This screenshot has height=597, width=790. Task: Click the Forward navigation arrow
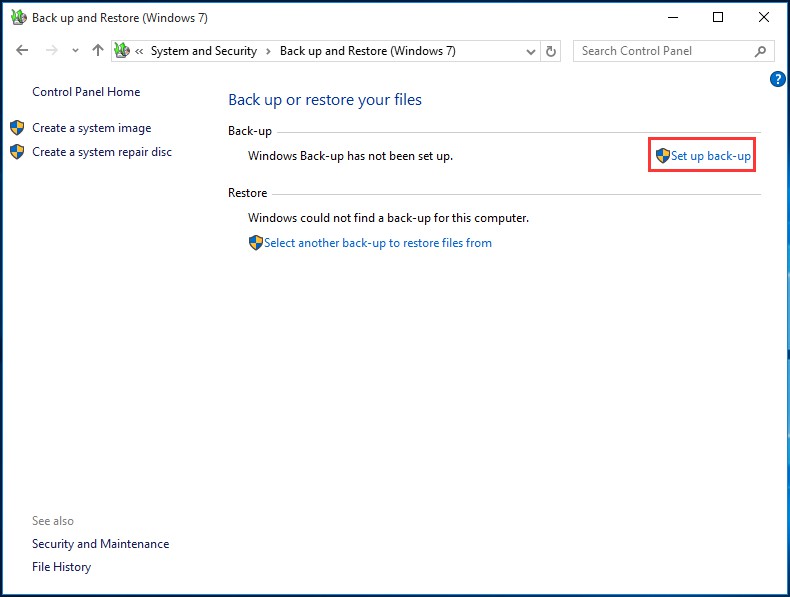(x=51, y=50)
